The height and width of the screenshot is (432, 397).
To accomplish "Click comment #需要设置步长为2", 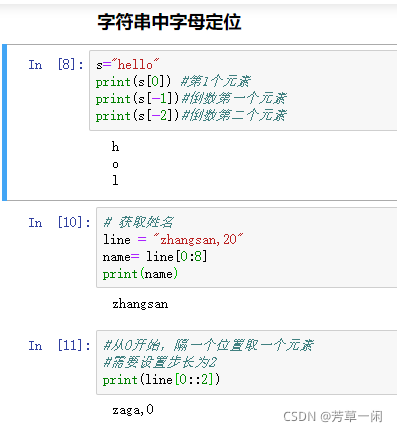I will point(160,362).
